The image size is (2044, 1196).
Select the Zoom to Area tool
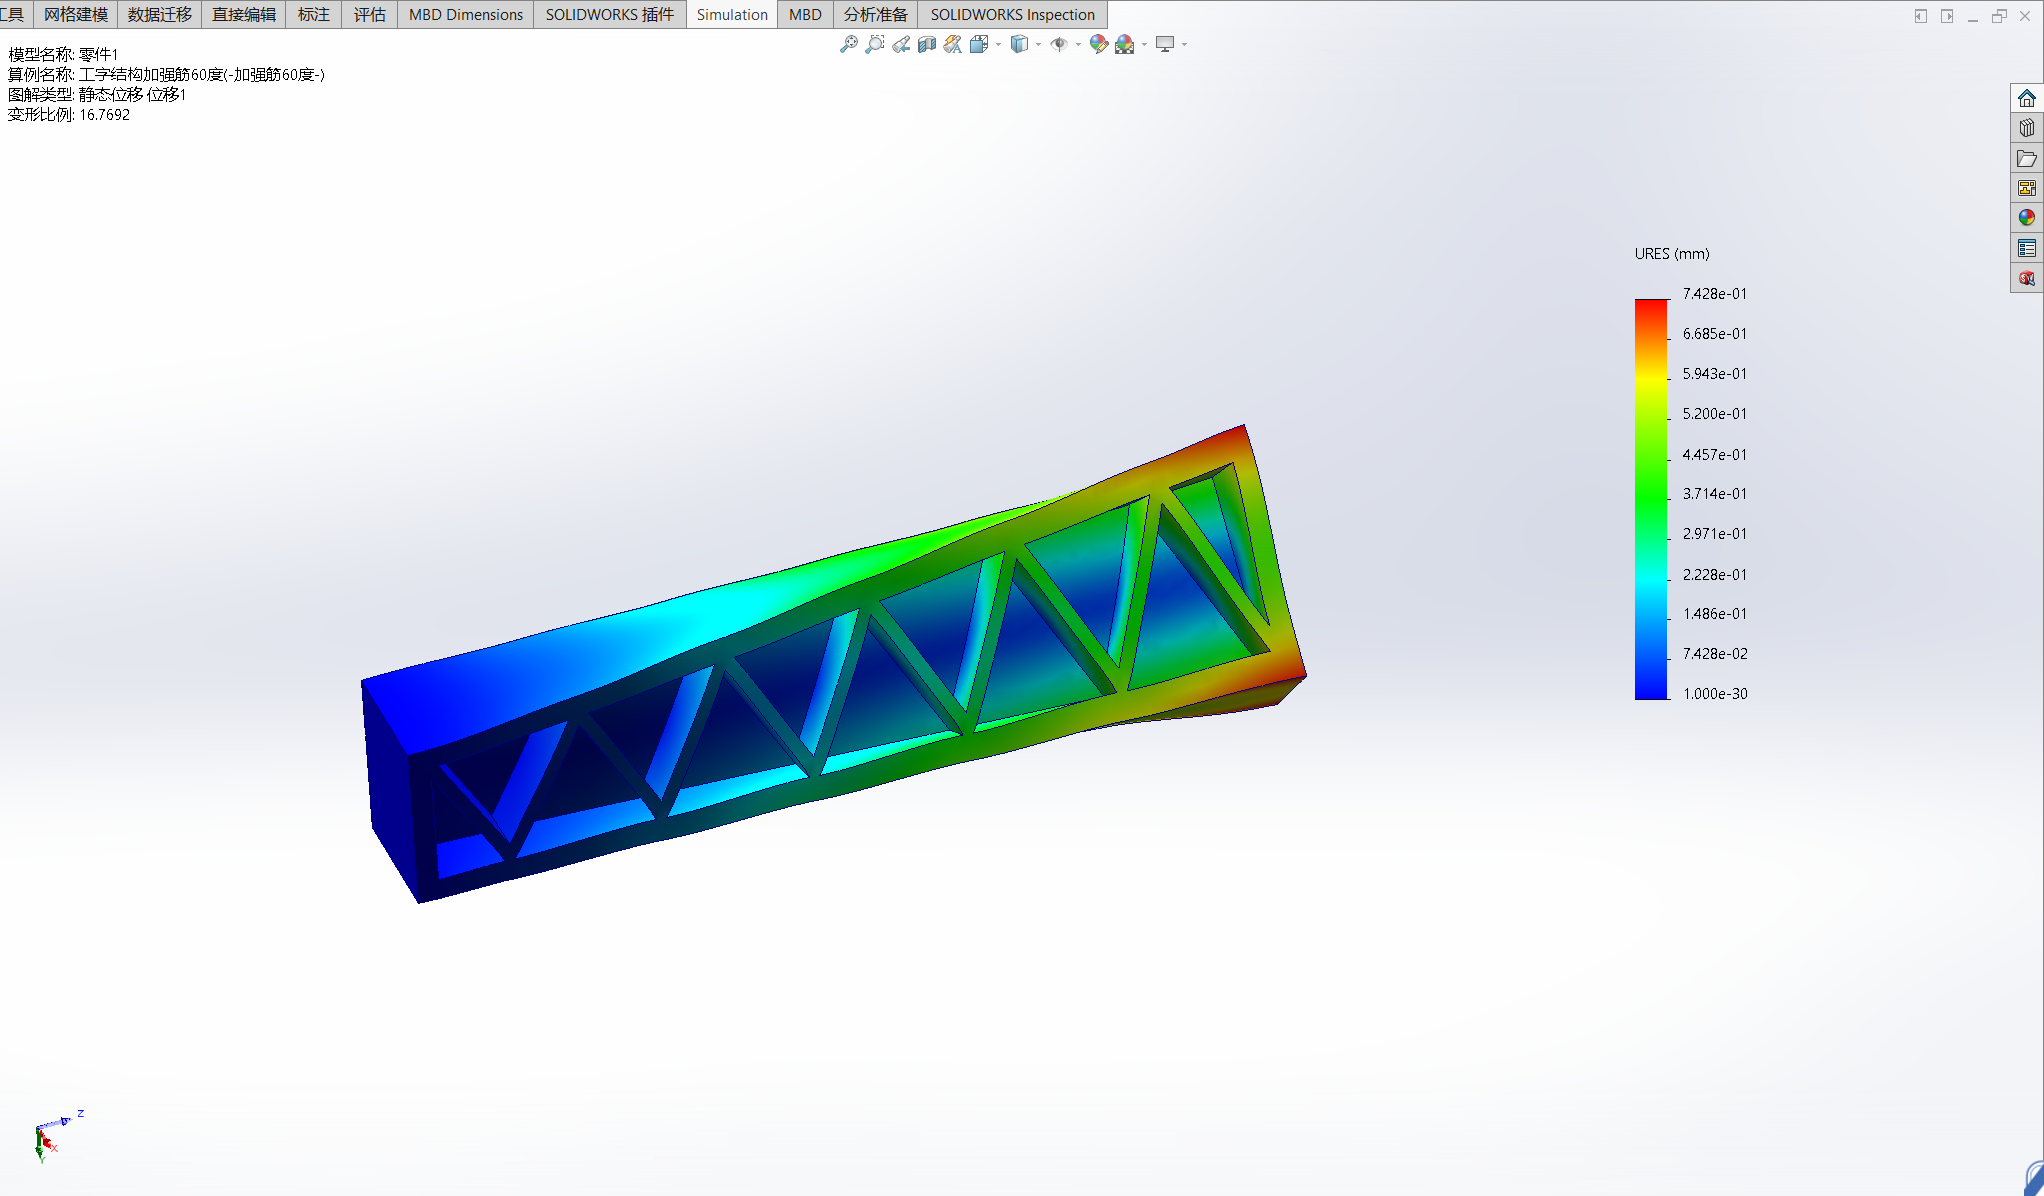874,44
